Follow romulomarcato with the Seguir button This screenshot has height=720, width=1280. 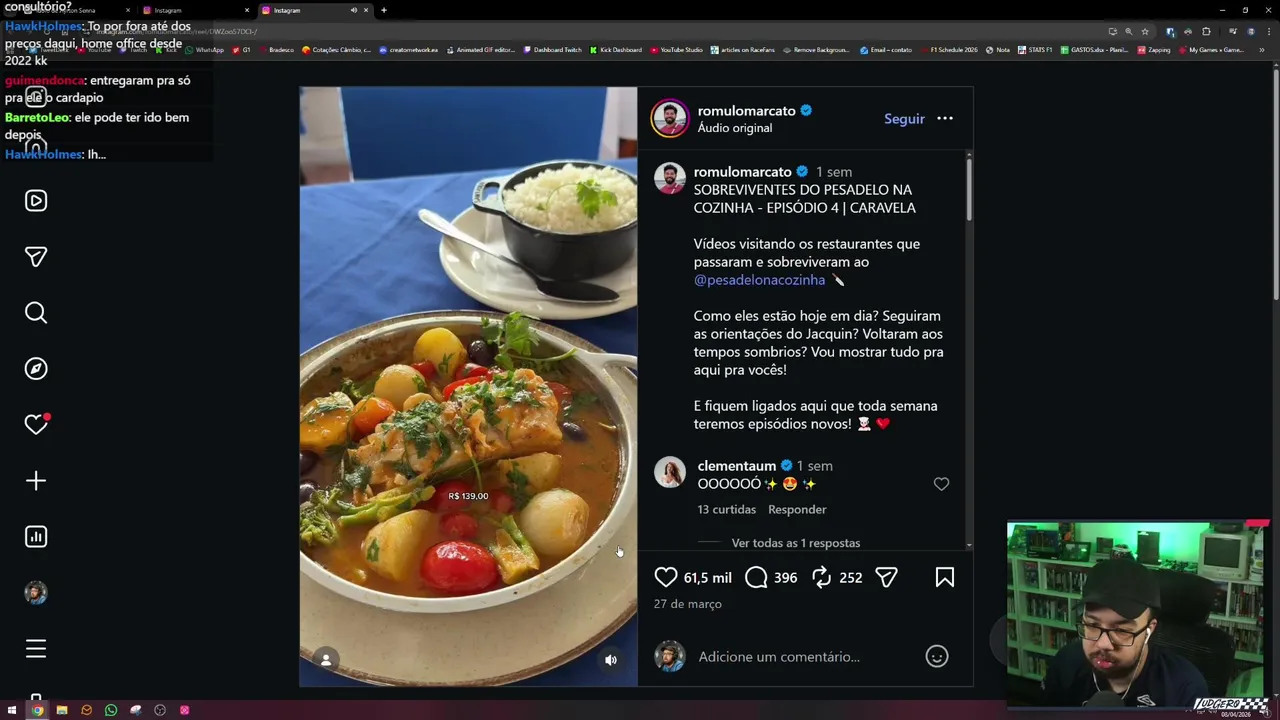click(x=904, y=118)
